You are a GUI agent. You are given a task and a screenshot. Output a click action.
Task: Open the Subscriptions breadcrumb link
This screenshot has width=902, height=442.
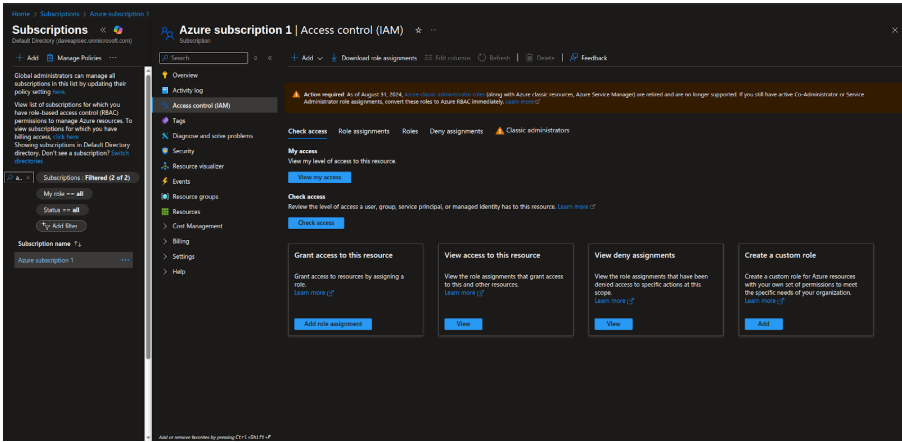(59, 13)
